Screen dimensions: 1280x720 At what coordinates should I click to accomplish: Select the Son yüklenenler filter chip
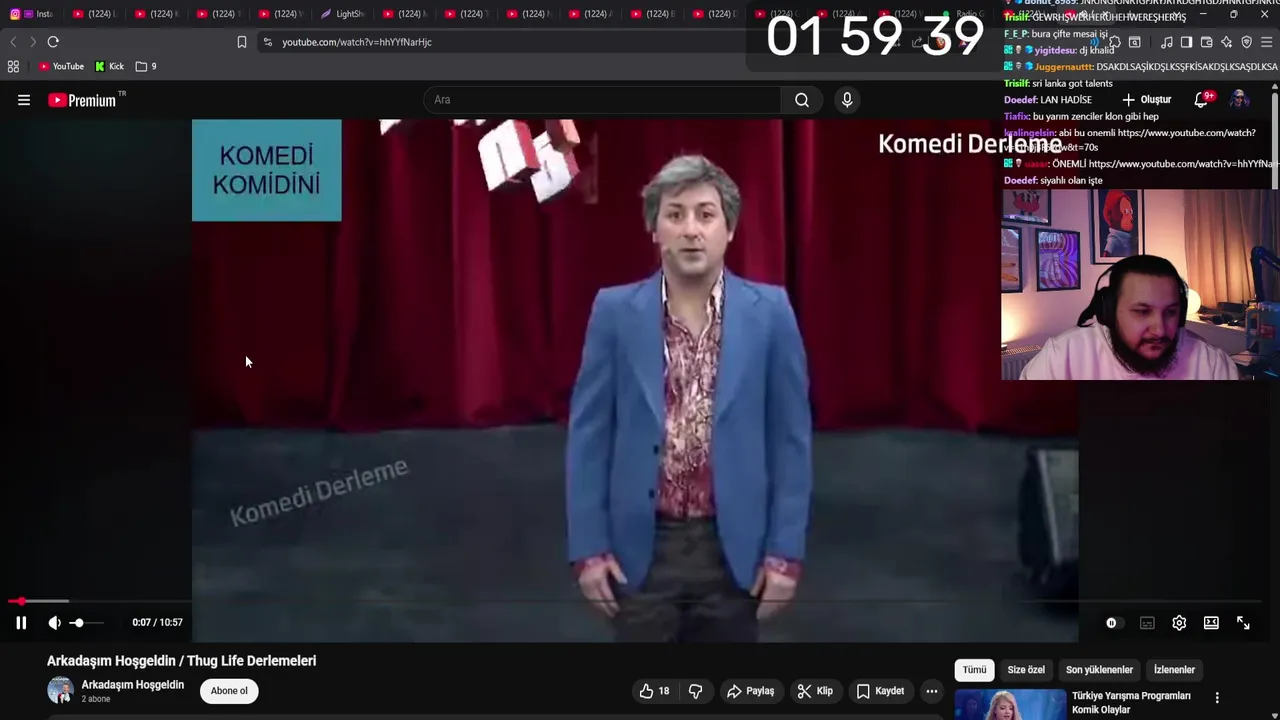pos(1099,670)
